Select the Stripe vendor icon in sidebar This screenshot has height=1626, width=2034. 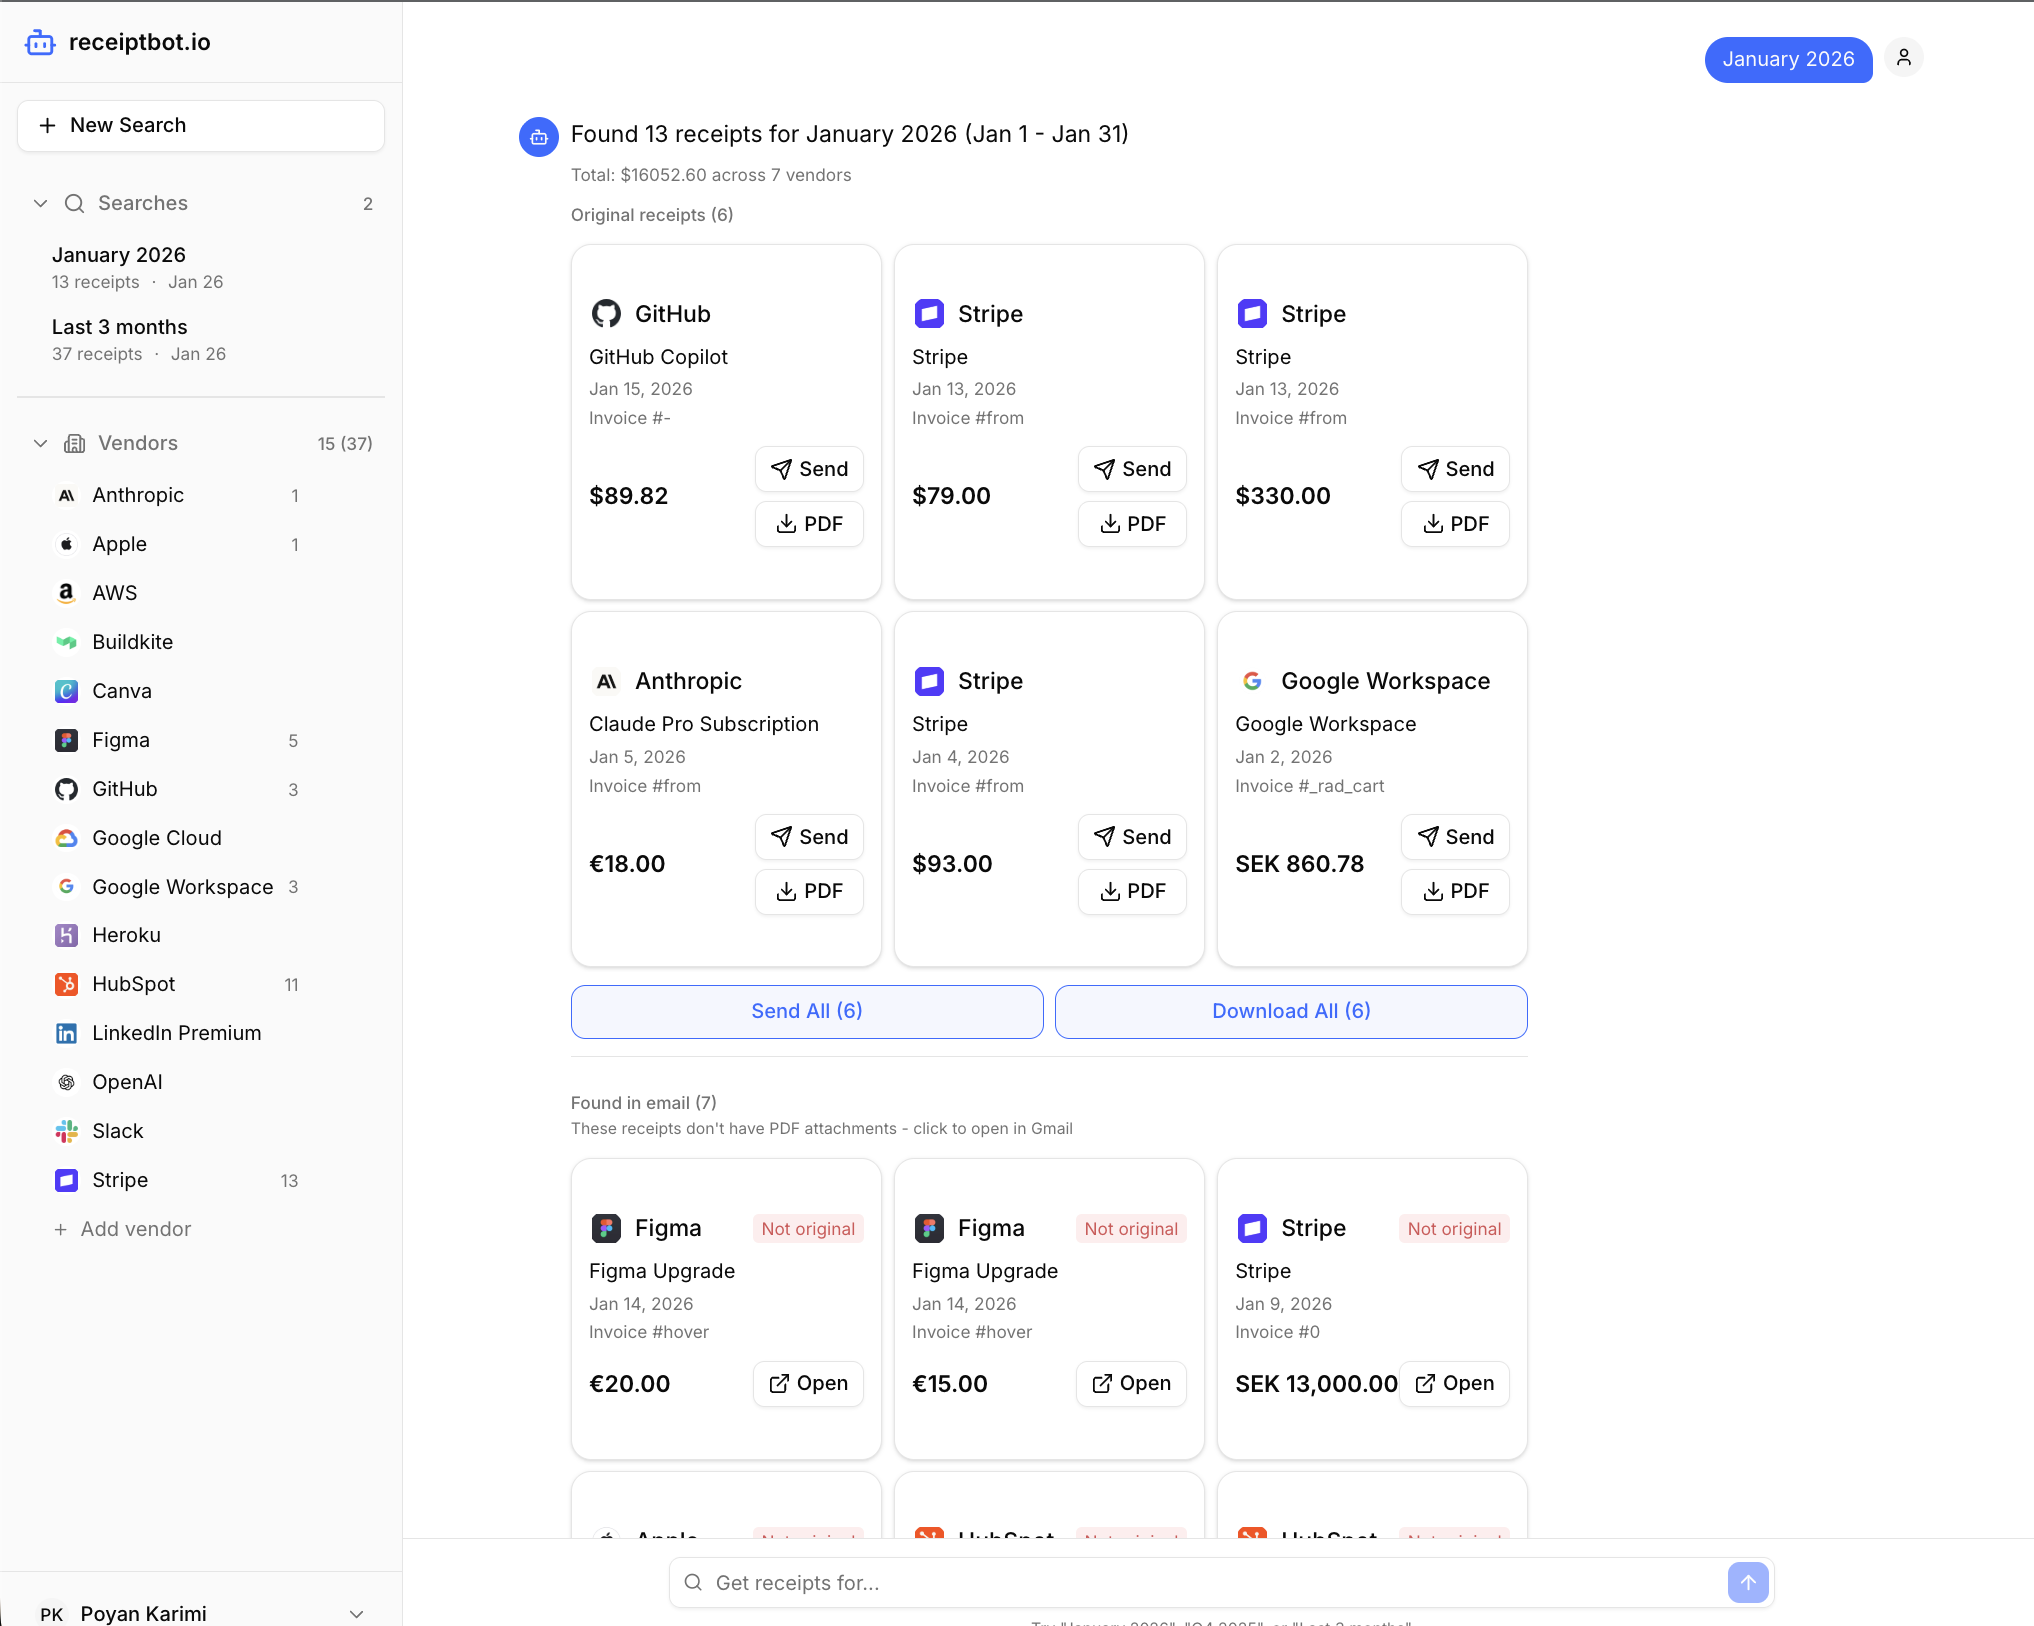click(x=66, y=1180)
